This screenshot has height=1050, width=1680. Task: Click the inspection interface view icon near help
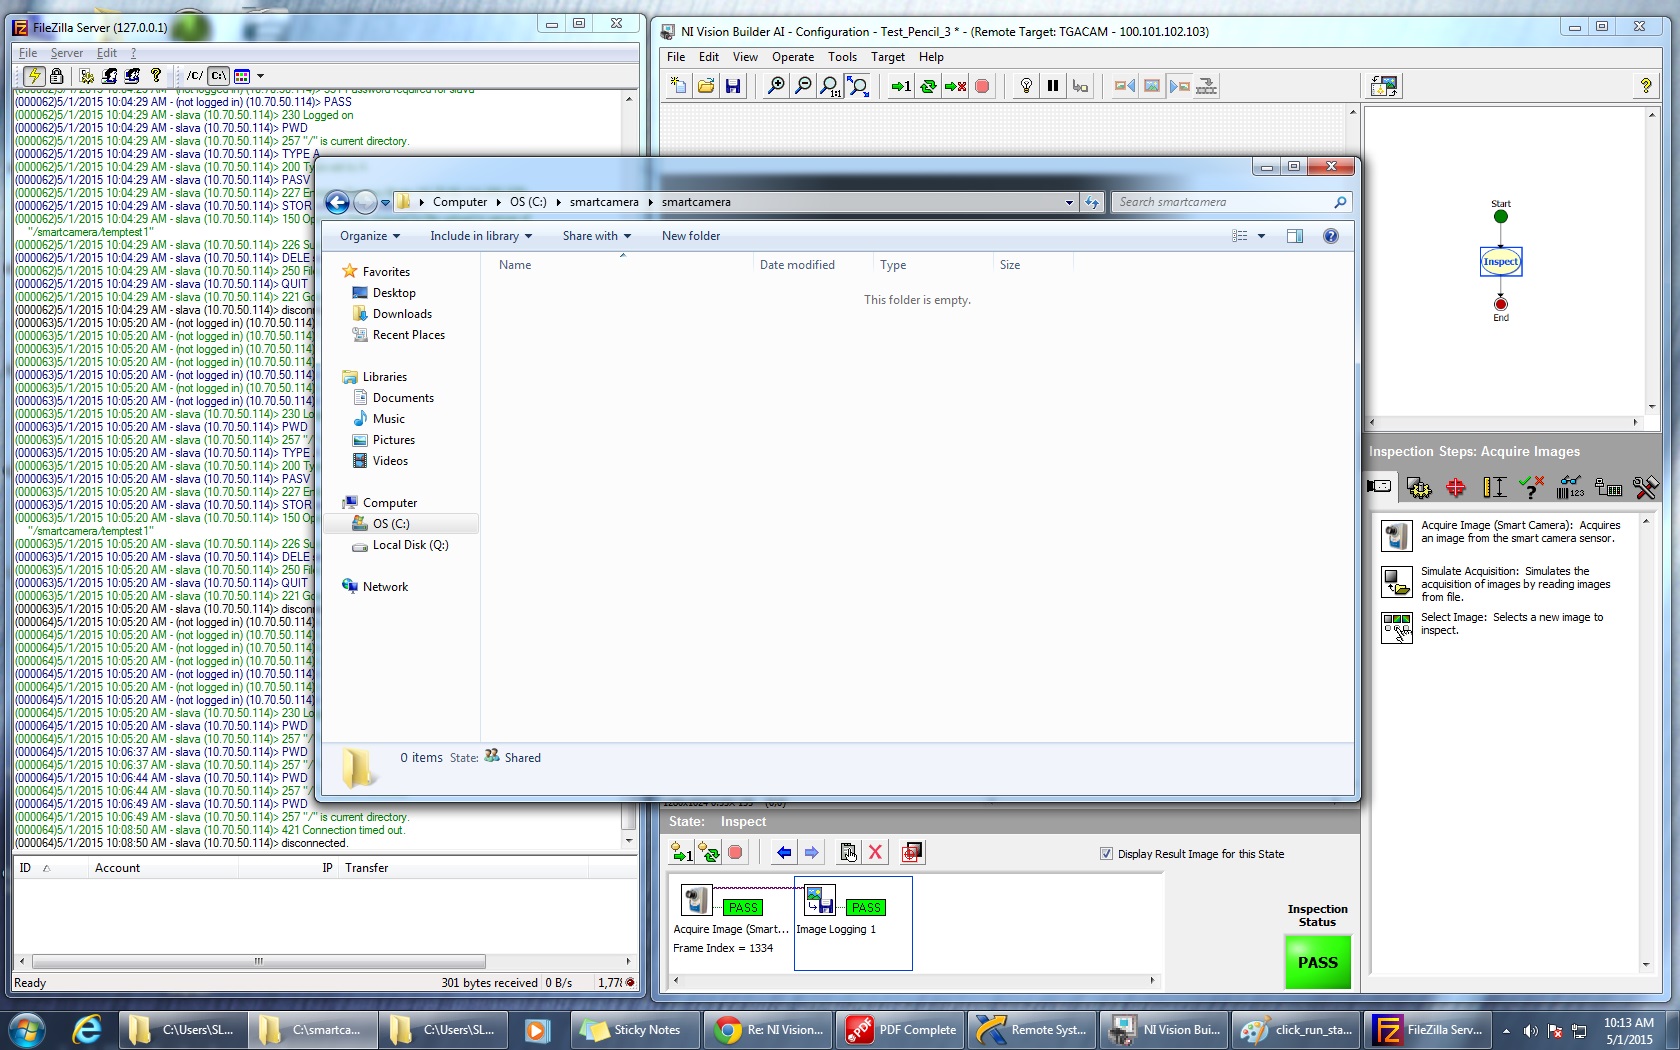pyautogui.click(x=1385, y=86)
